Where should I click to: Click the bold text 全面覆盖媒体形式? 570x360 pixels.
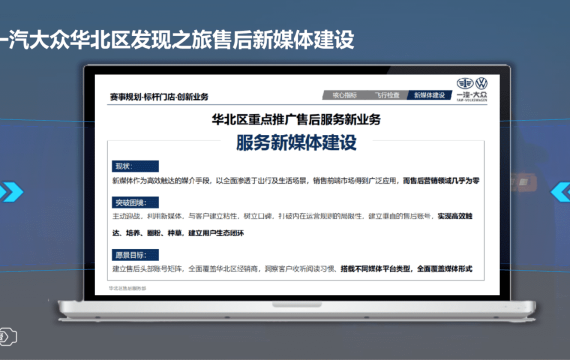click(445, 269)
